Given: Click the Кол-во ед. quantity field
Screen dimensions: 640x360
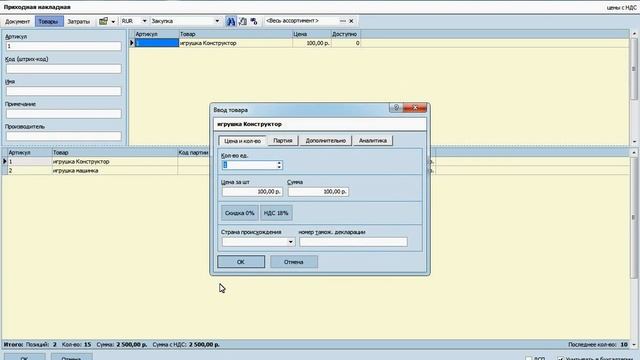Looking at the screenshot, I should click(x=249, y=165).
